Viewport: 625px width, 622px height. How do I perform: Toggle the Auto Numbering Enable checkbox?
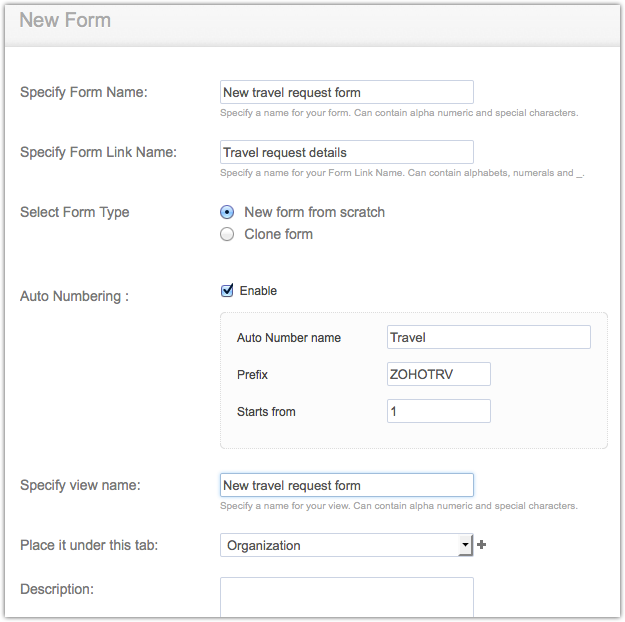(x=227, y=291)
